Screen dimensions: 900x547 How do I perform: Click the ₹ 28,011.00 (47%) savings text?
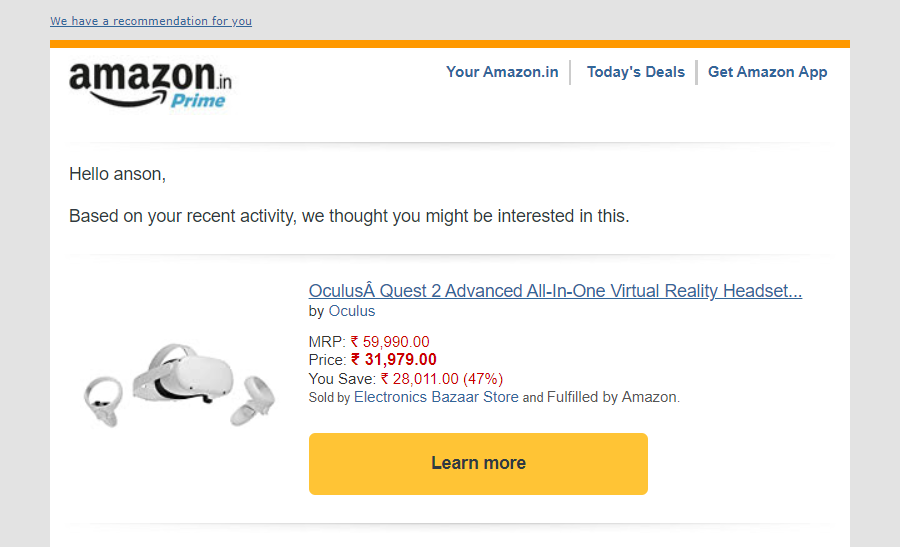click(441, 378)
